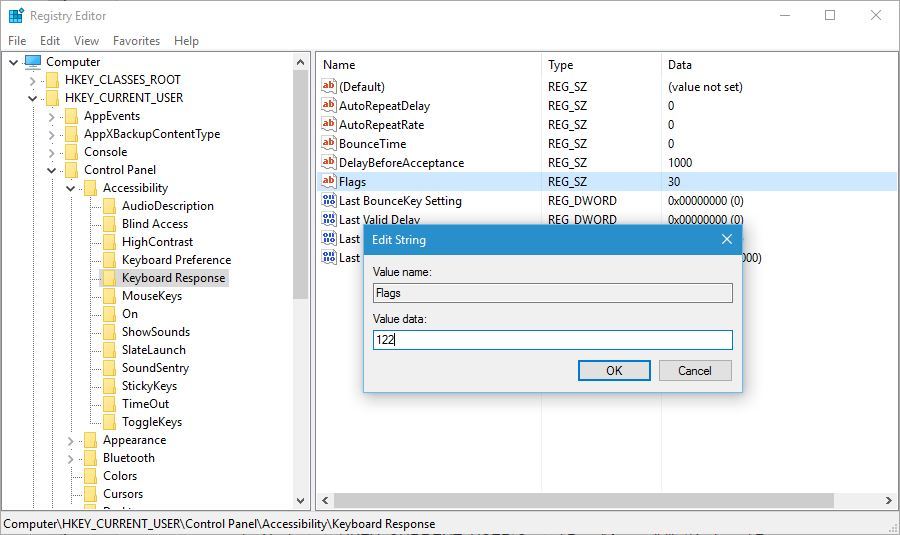Select the On key
The height and width of the screenshot is (535, 900).
coord(130,314)
